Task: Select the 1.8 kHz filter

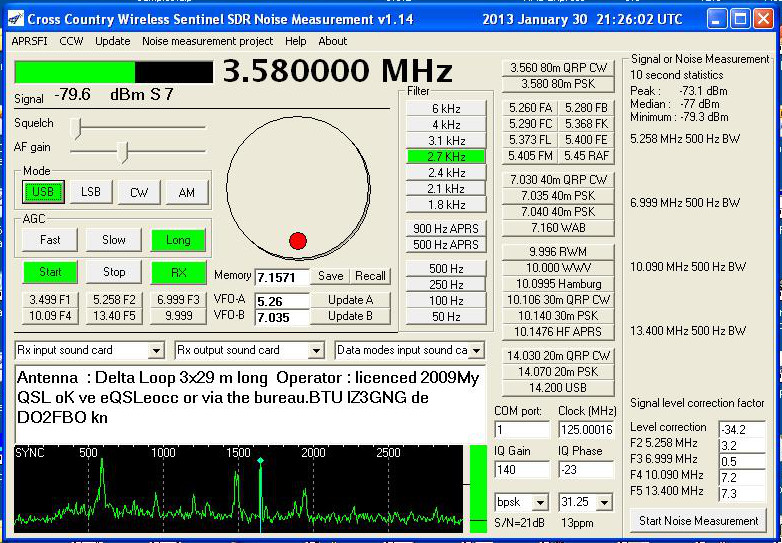Action: pyautogui.click(x=446, y=204)
